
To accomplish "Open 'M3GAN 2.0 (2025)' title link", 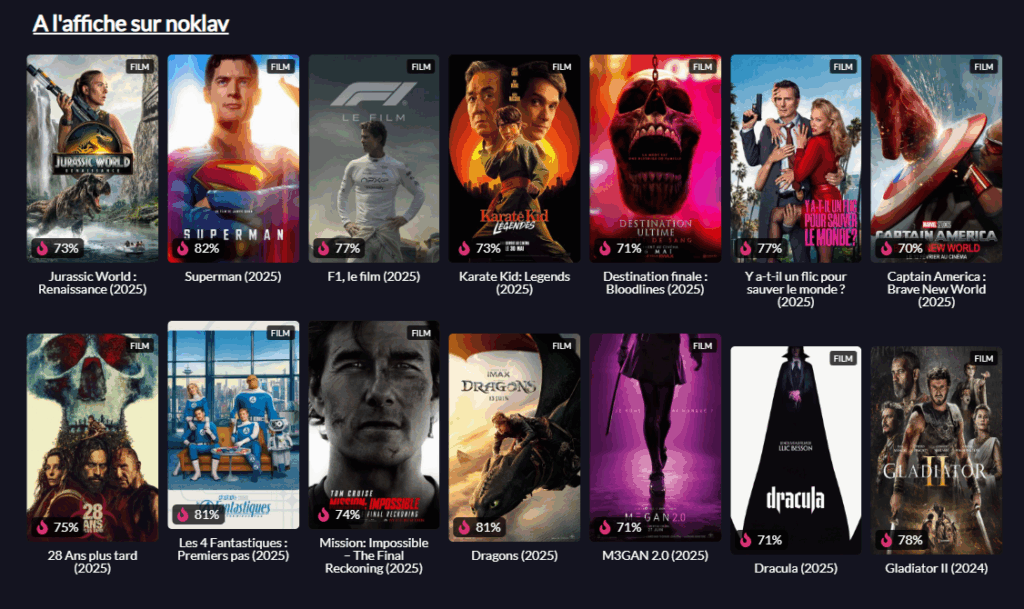I will tap(655, 555).
